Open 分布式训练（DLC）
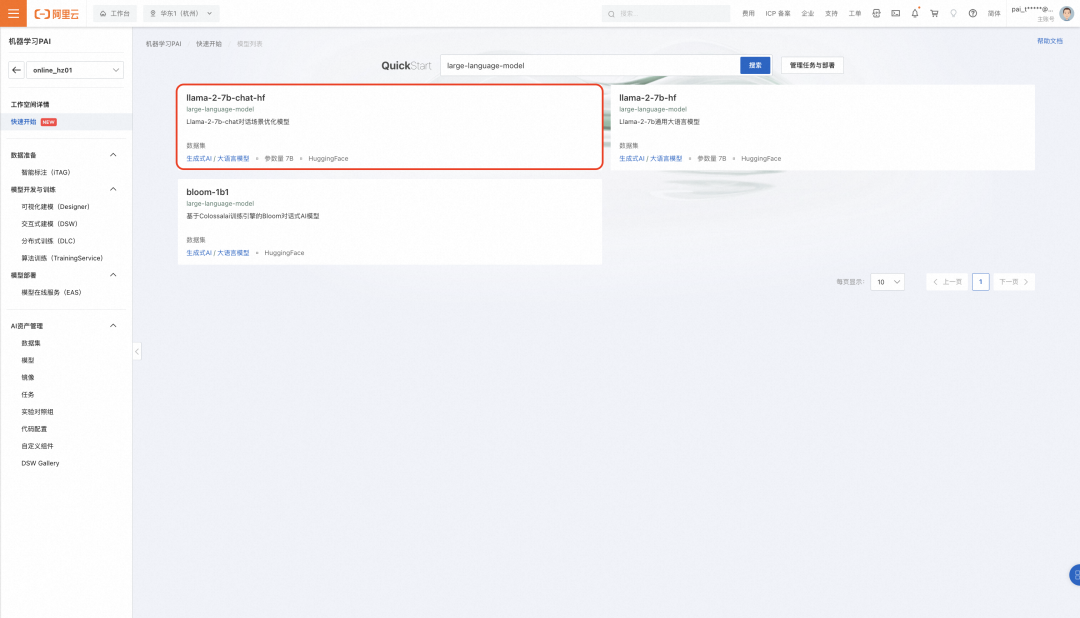Image resolution: width=1080 pixels, height=618 pixels. 48,241
